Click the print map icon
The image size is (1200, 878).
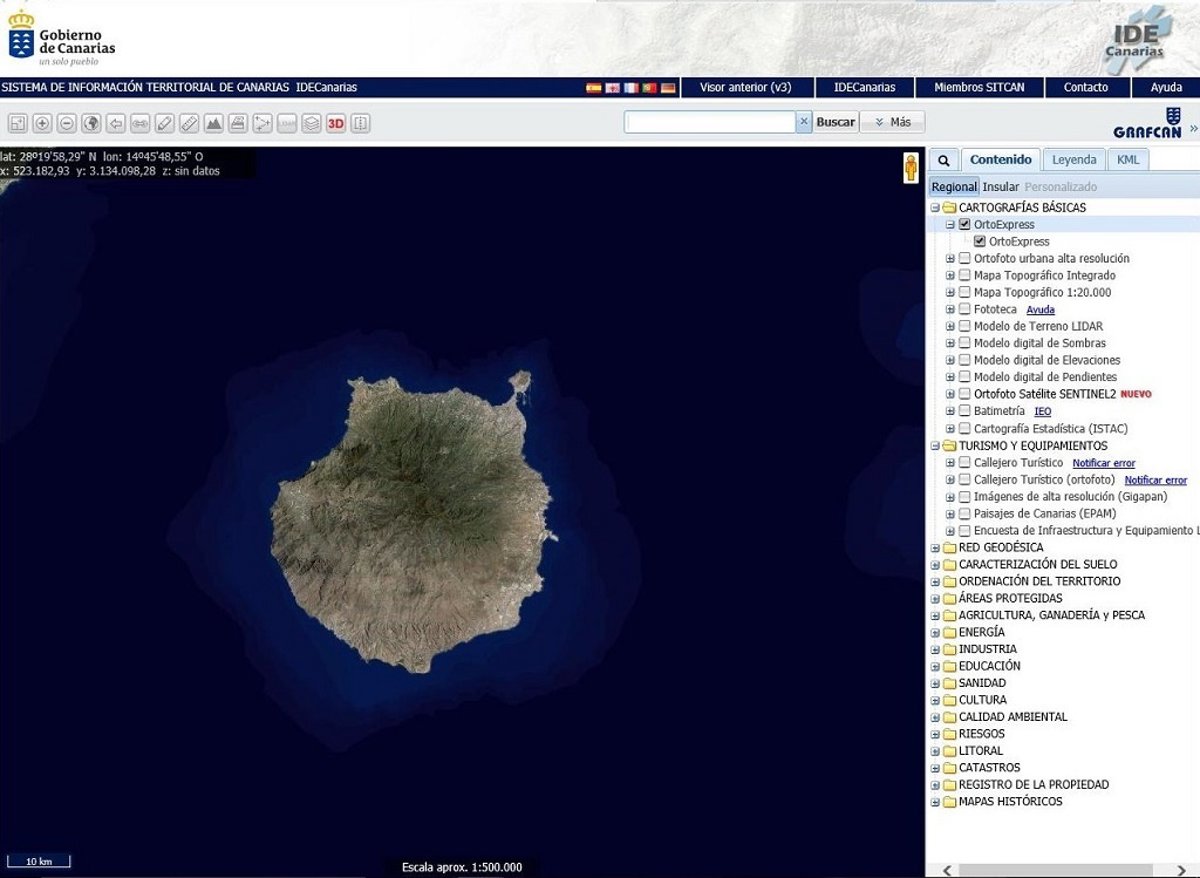[x=238, y=123]
